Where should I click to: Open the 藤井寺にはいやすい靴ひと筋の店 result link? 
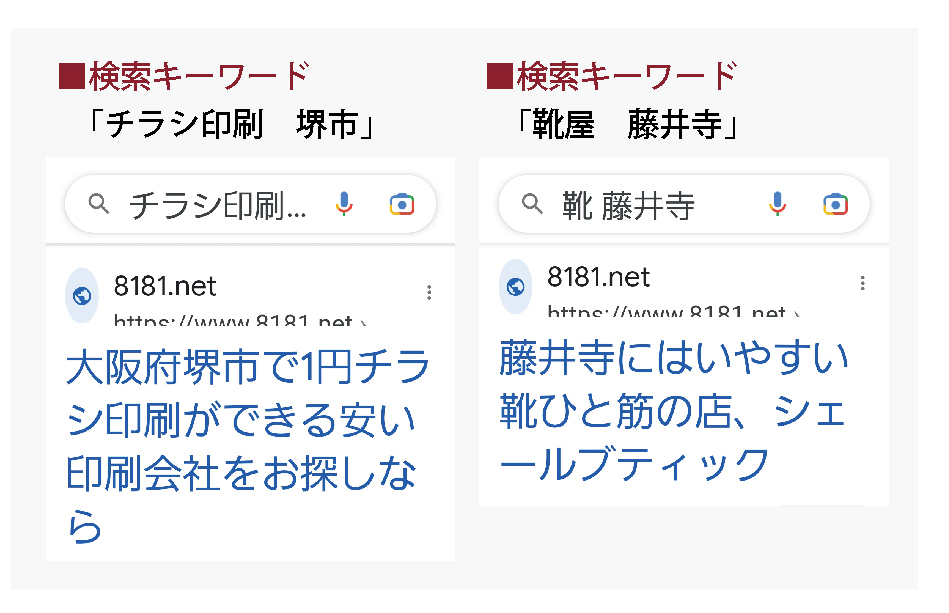click(x=674, y=411)
